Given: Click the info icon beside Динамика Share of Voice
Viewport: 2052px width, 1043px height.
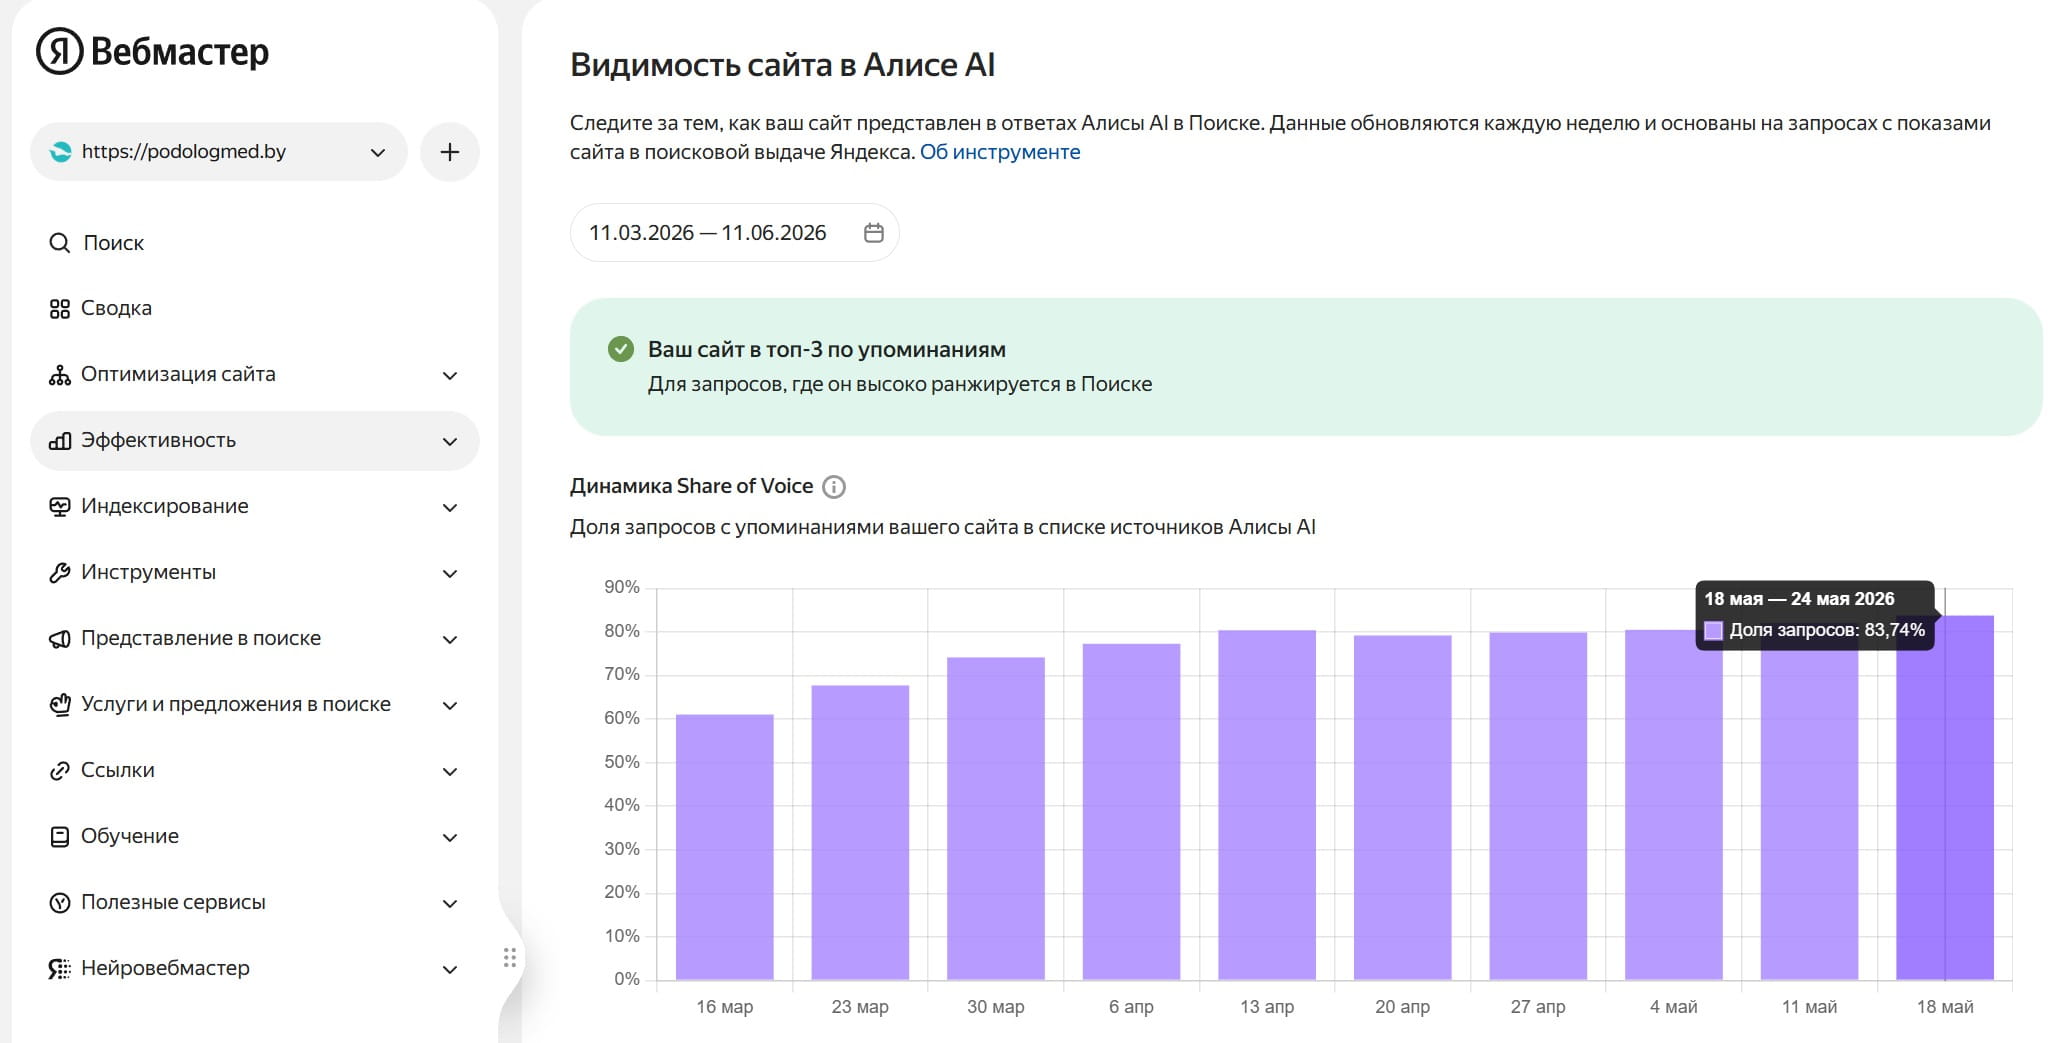Looking at the screenshot, I should [x=834, y=487].
